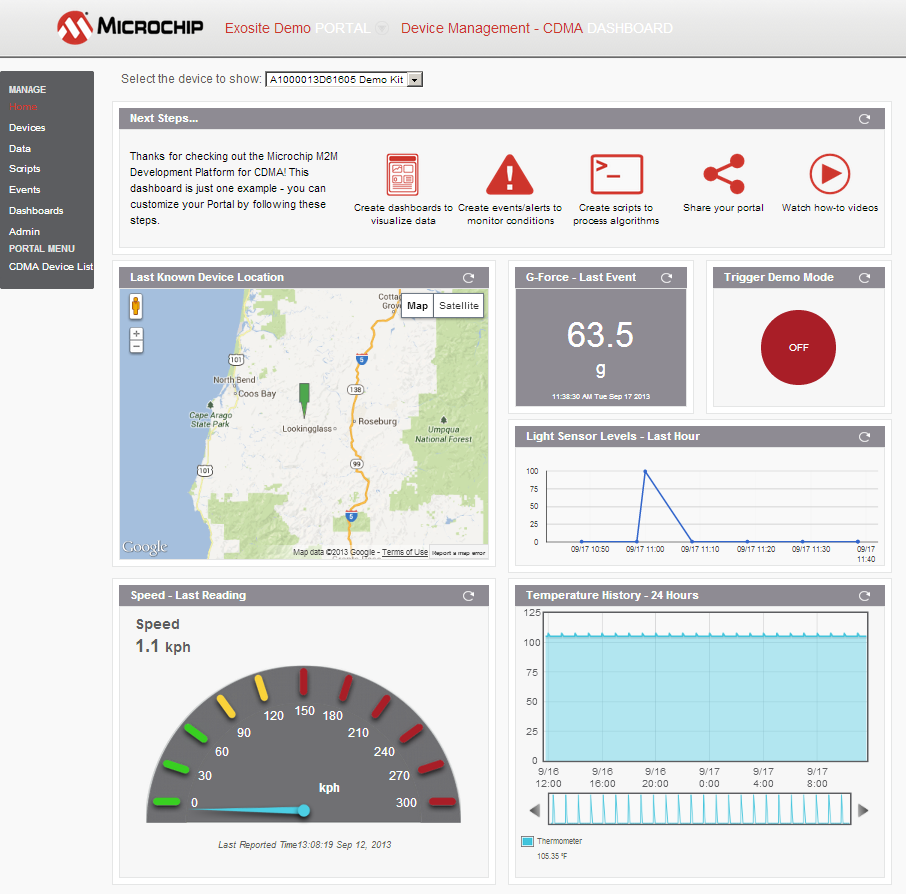Open the CDMA Device List link

[50, 267]
